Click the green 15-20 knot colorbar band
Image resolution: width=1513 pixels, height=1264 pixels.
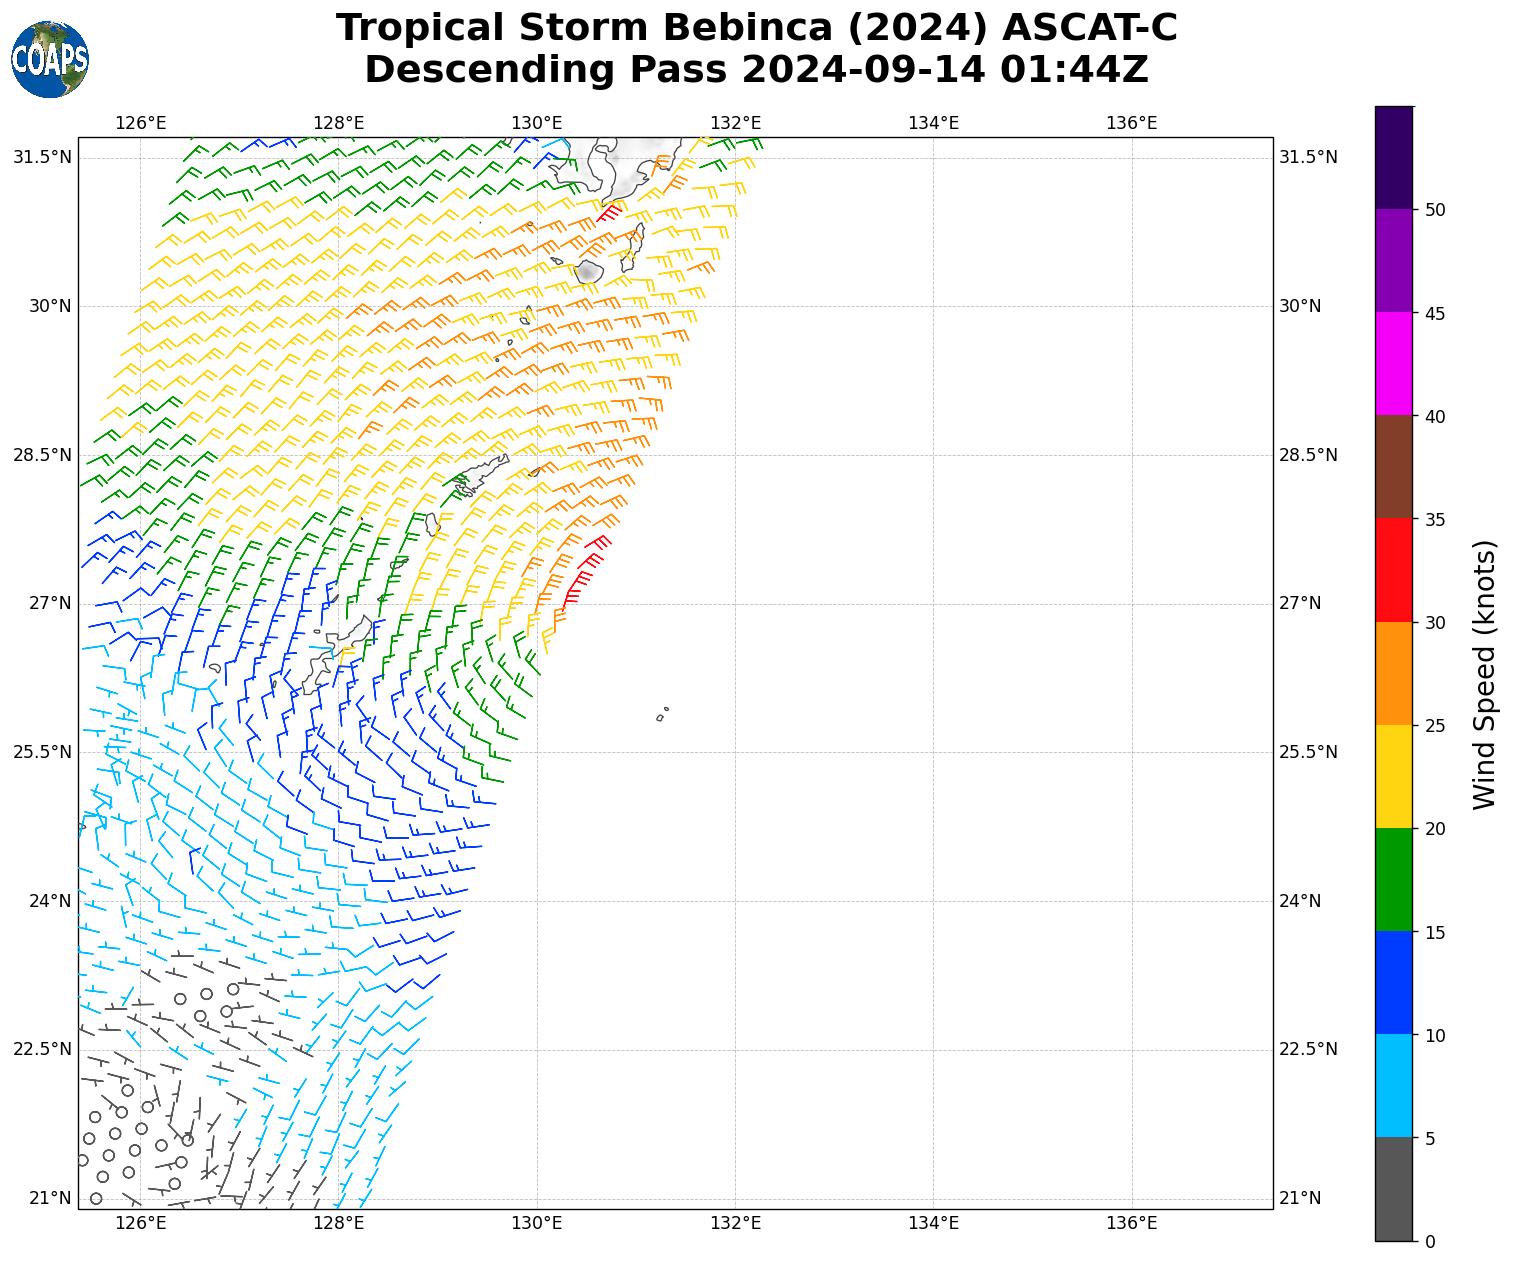coord(1393,879)
